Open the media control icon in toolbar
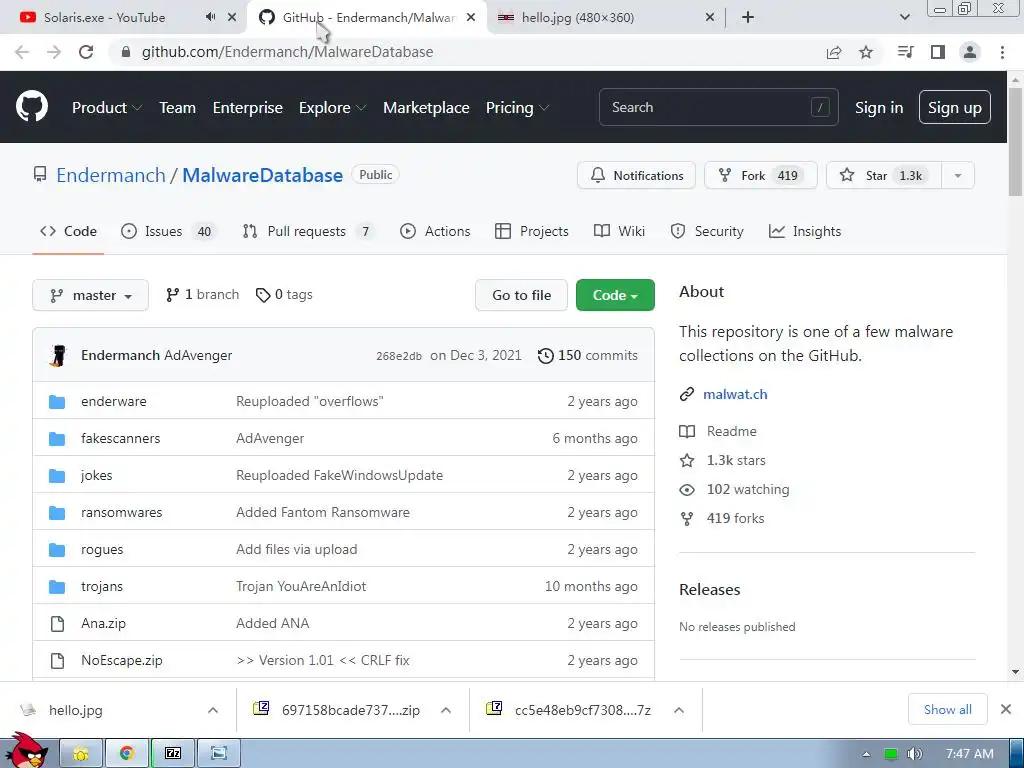Screen dimensions: 1024x768 point(905,52)
